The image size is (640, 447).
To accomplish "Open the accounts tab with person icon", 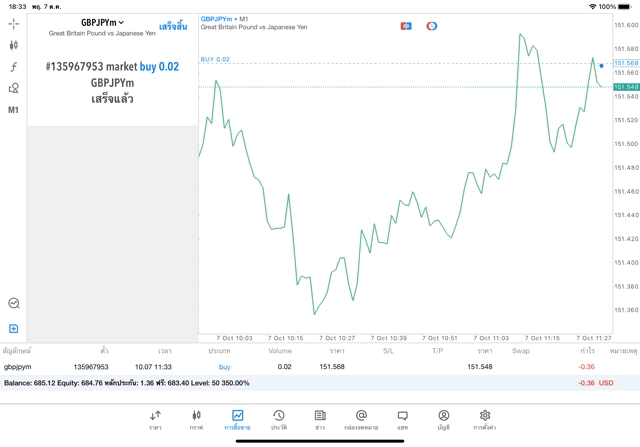I will click(444, 420).
